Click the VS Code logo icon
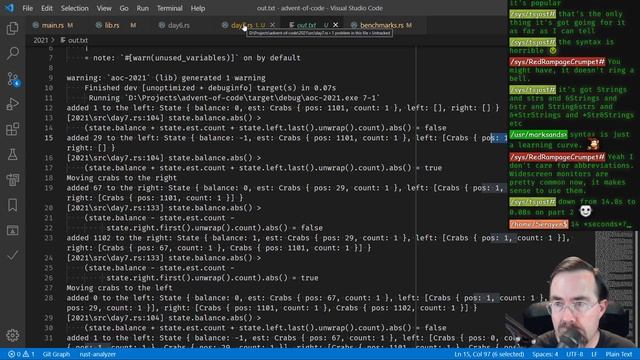 pyautogui.click(x=9, y=8)
